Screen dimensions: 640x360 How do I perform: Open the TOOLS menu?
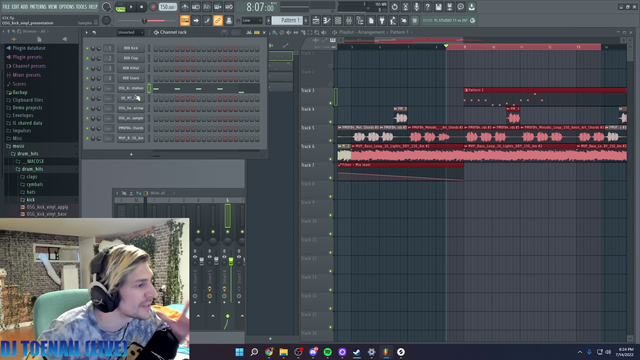82,7
